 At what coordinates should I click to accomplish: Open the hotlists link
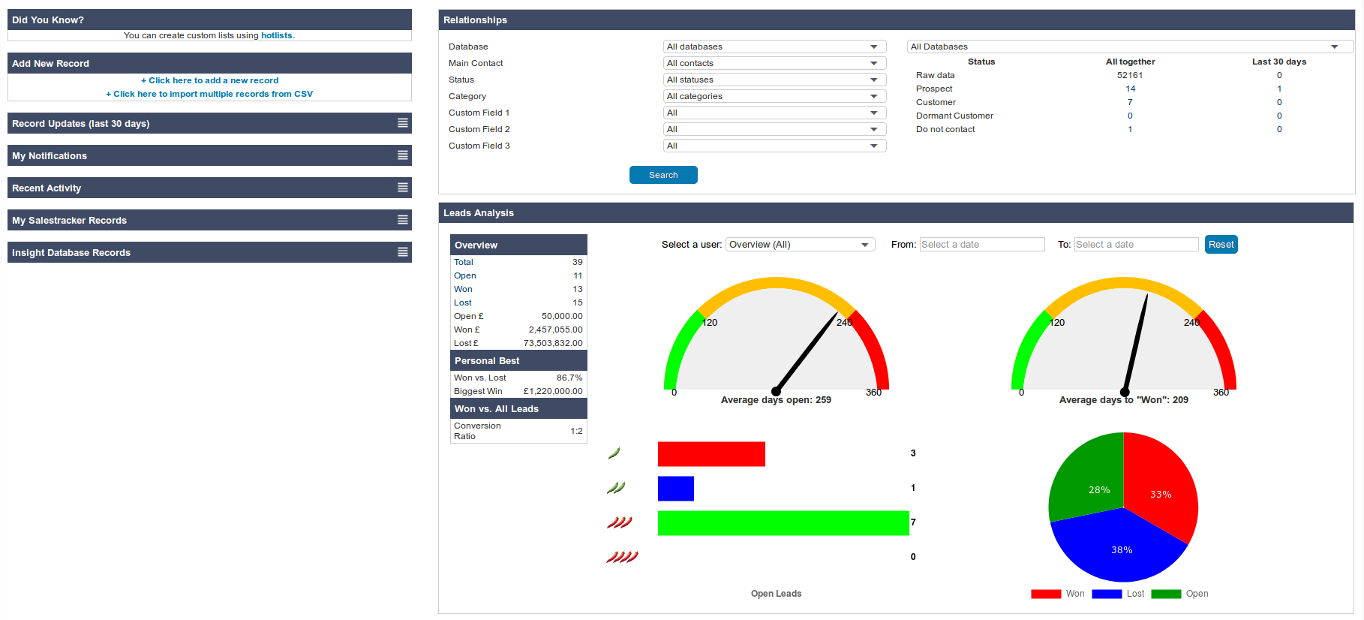pyautogui.click(x=277, y=35)
